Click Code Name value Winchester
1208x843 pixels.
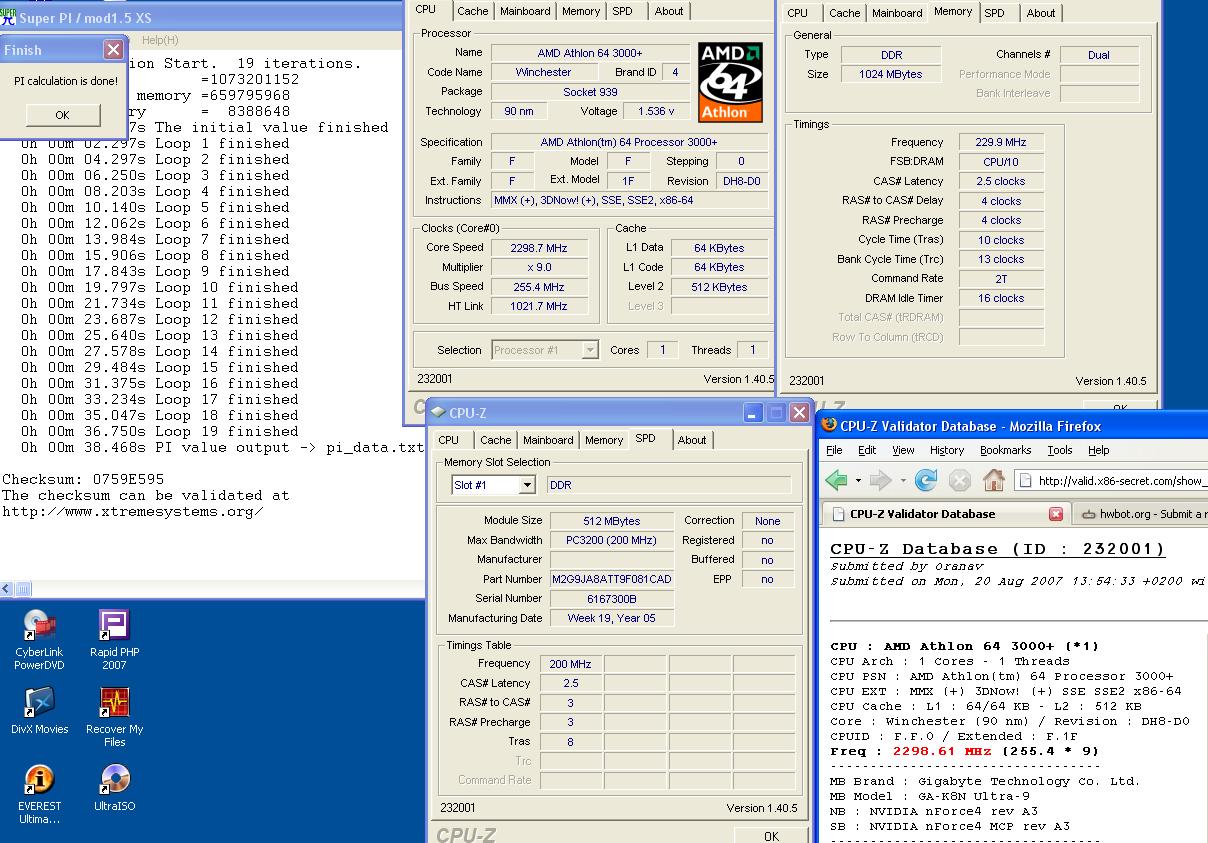coord(543,72)
